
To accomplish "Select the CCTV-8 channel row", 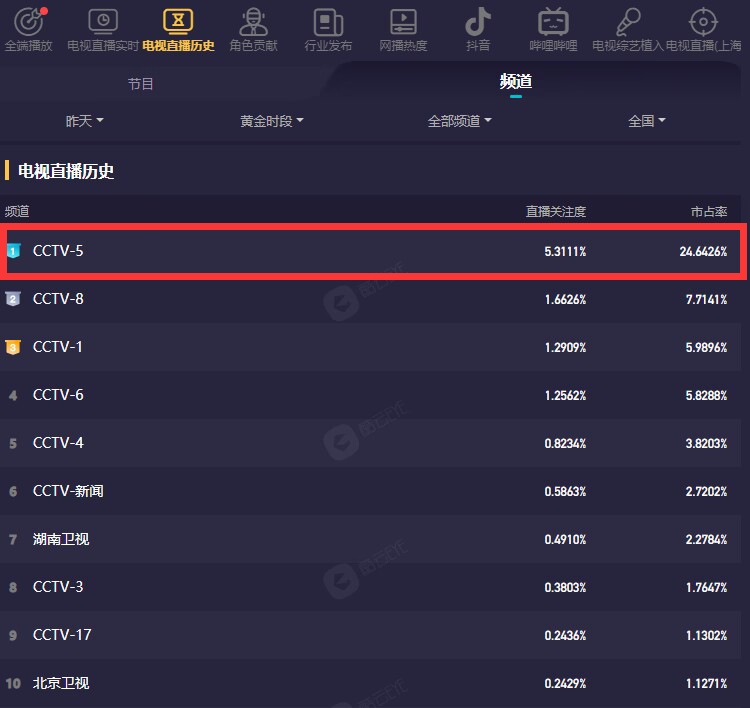I will coord(370,299).
